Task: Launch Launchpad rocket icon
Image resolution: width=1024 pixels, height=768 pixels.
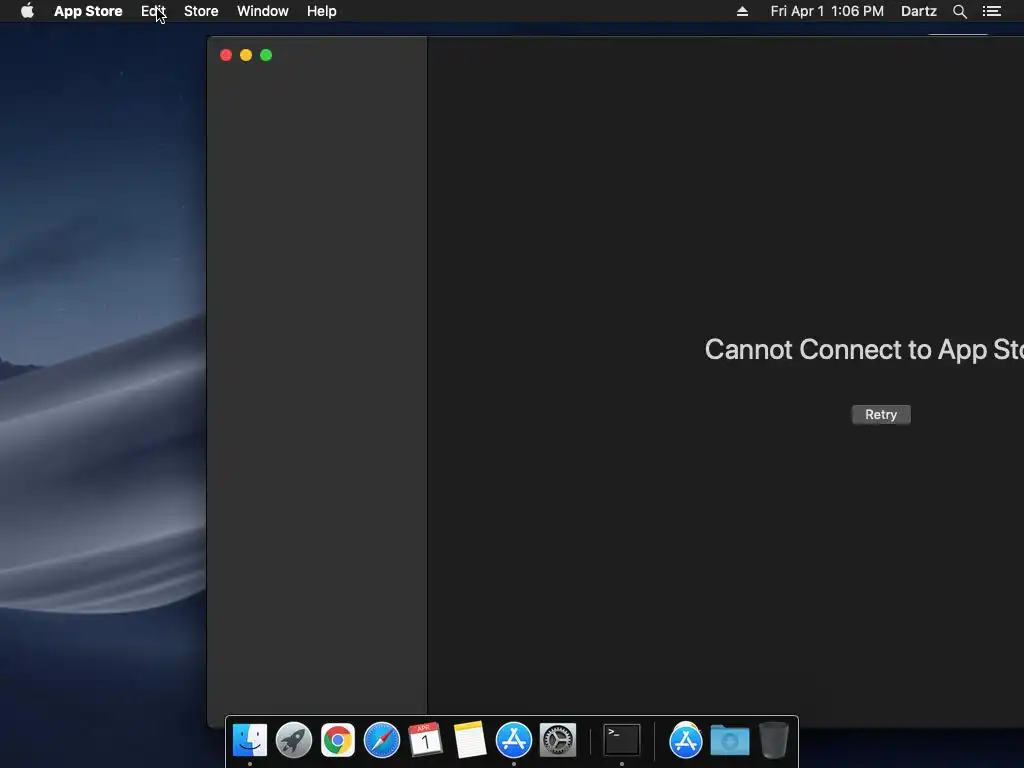Action: (x=294, y=740)
